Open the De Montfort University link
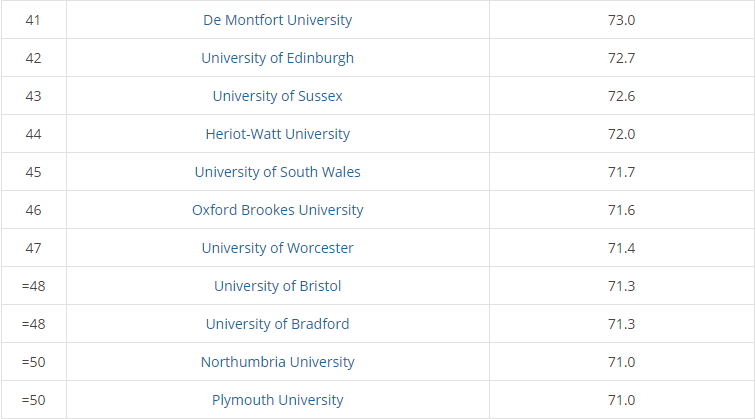 (277, 20)
